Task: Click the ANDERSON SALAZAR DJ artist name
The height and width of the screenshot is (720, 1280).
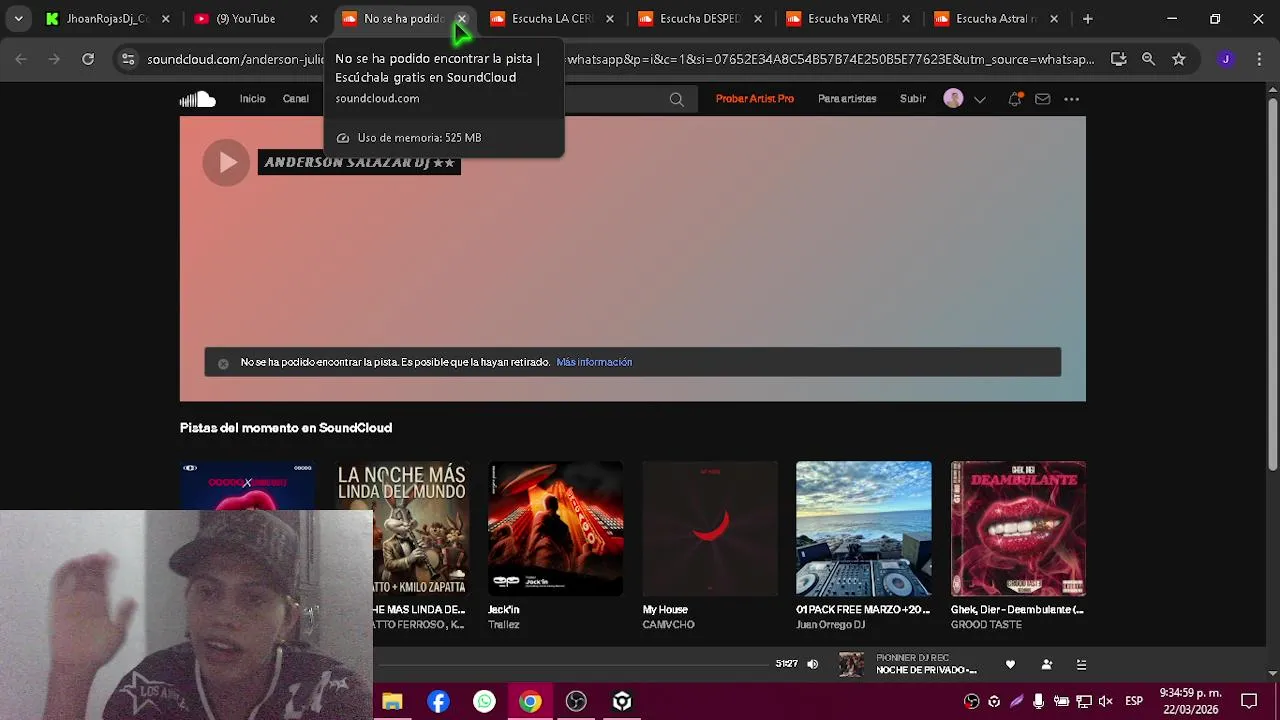Action: pos(359,162)
